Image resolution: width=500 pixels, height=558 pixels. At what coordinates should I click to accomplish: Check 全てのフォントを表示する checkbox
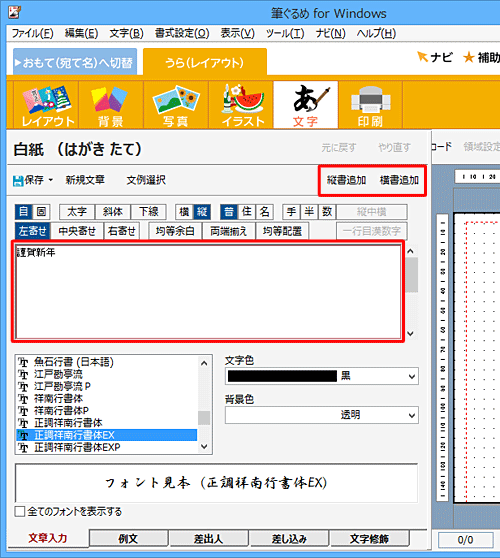(x=20, y=512)
